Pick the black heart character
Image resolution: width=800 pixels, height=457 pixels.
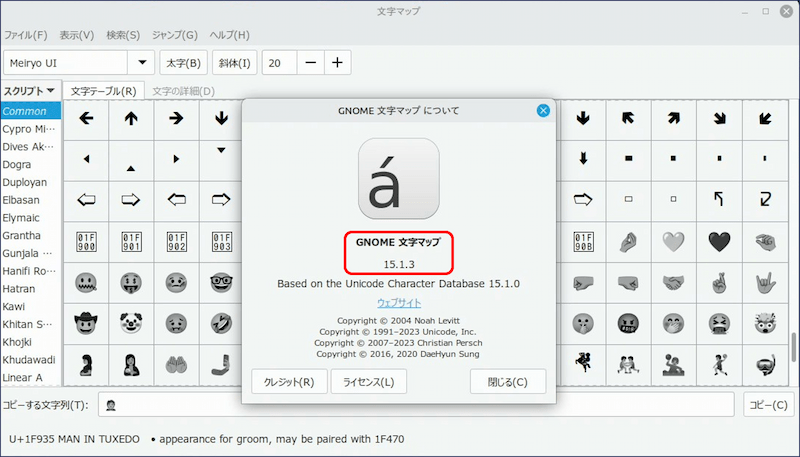click(x=719, y=241)
